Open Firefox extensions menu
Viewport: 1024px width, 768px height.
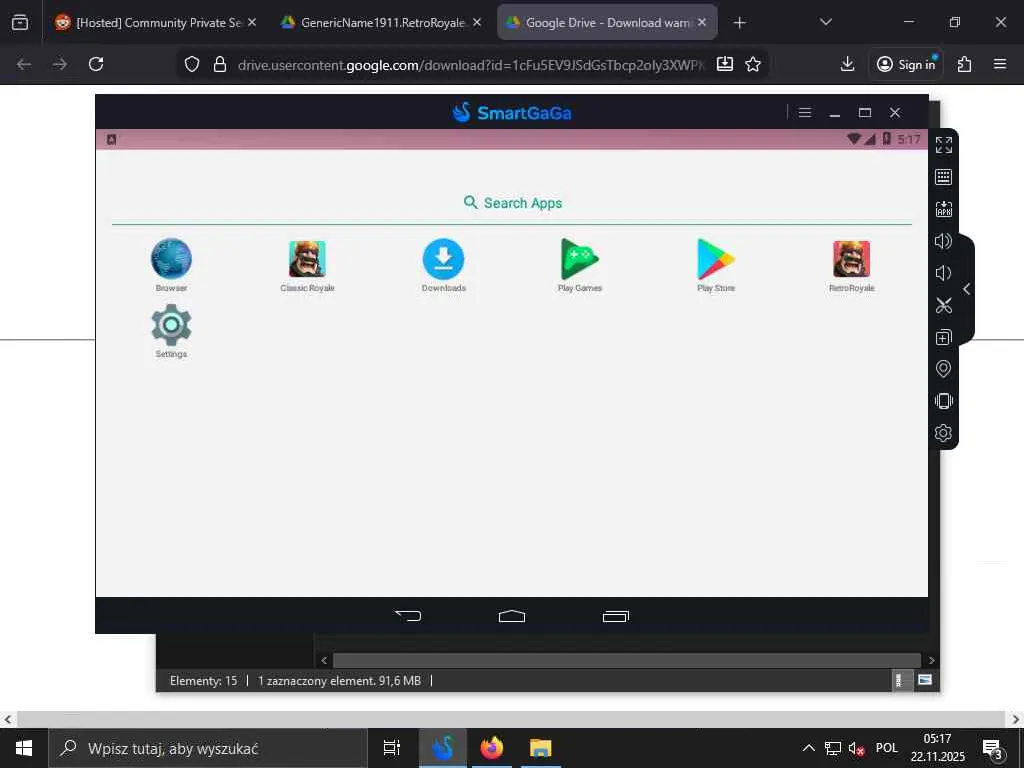(x=965, y=64)
